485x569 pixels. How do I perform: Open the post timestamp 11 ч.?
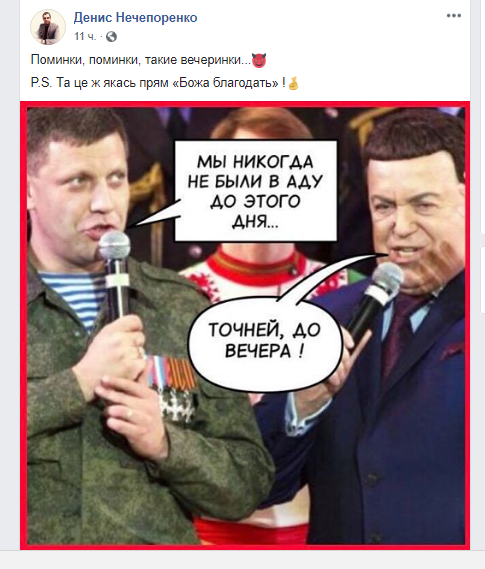(85, 37)
